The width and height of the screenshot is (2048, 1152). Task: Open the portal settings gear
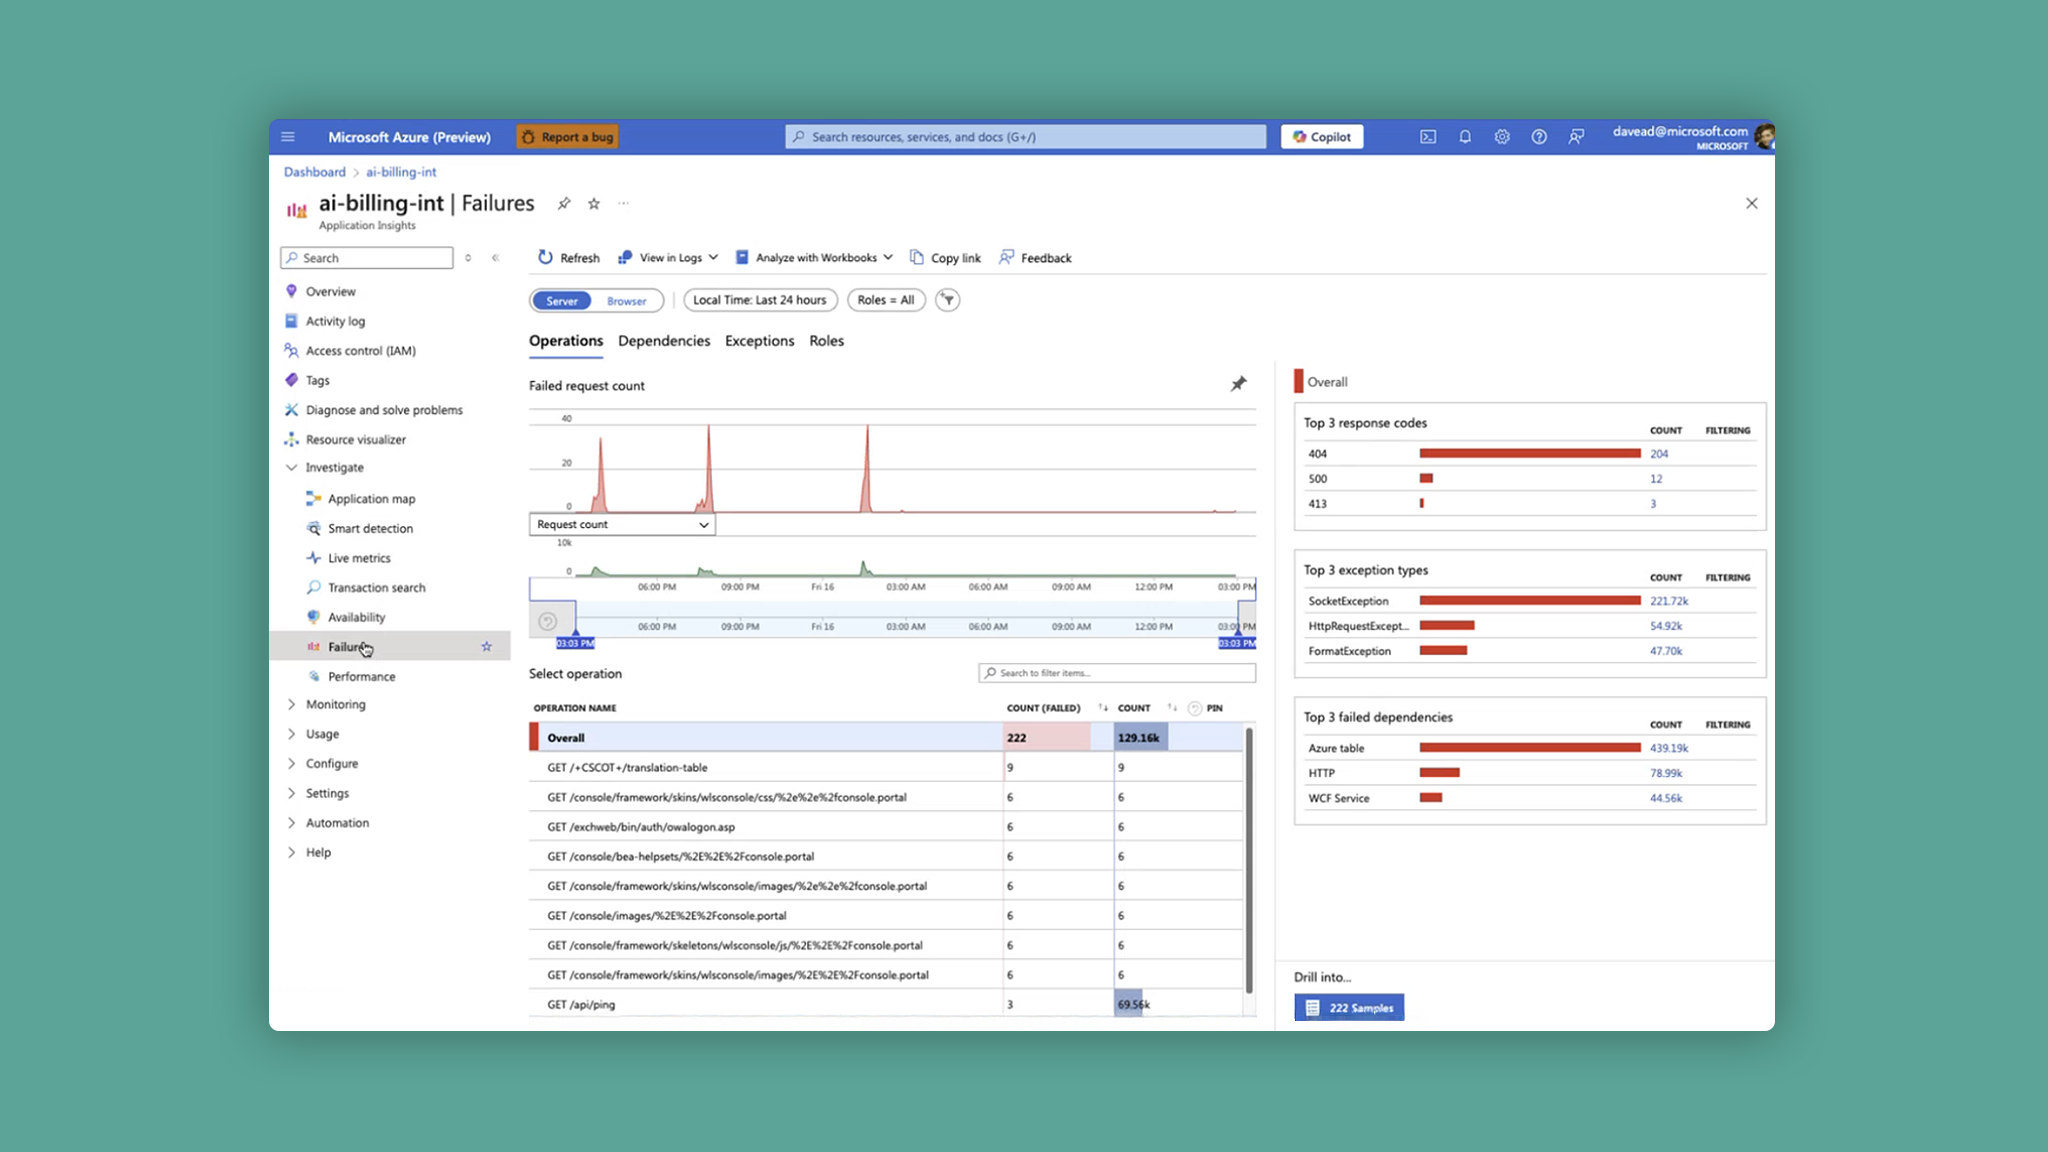tap(1502, 137)
